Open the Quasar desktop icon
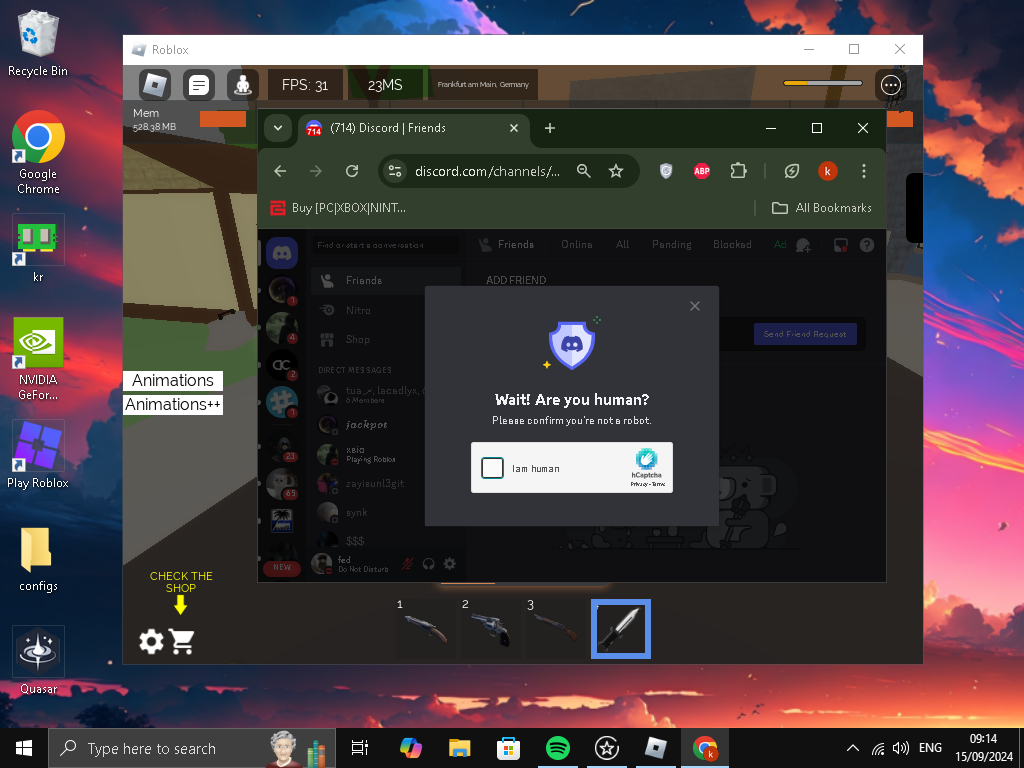This screenshot has width=1024, height=768. click(x=38, y=660)
